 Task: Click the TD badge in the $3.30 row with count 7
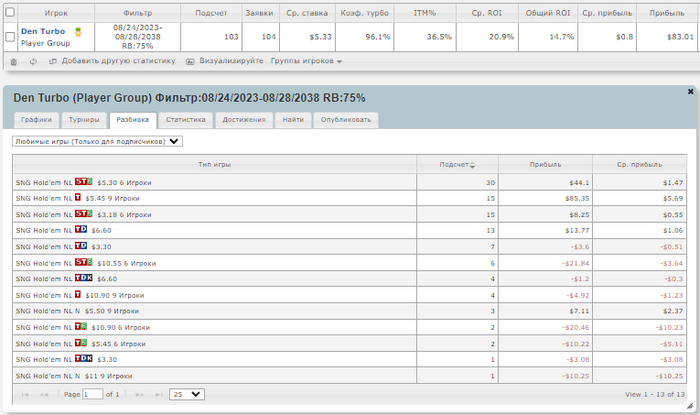click(81, 246)
